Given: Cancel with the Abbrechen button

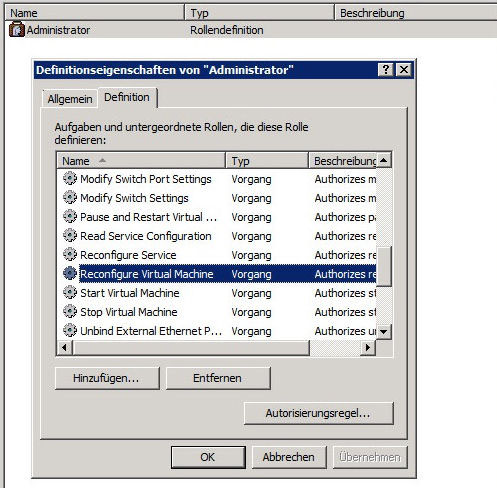Looking at the screenshot, I should (x=289, y=457).
